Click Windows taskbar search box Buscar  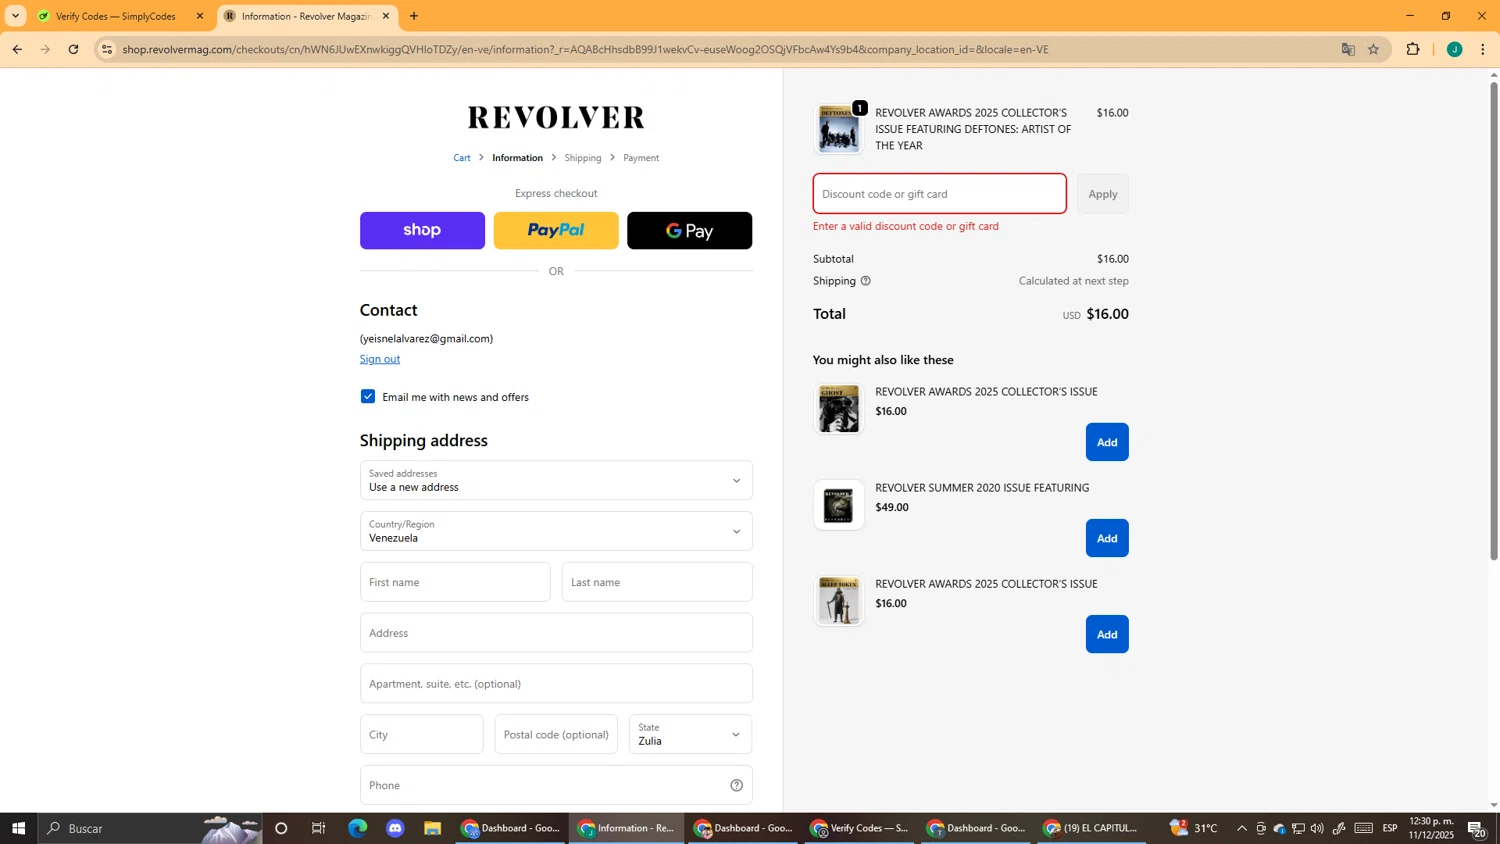[150, 828]
